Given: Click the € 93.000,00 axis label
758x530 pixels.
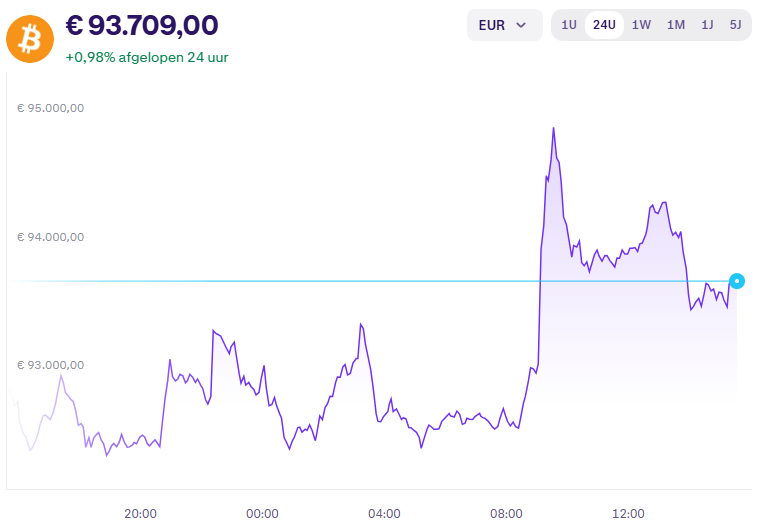Looking at the screenshot, I should tap(50, 365).
